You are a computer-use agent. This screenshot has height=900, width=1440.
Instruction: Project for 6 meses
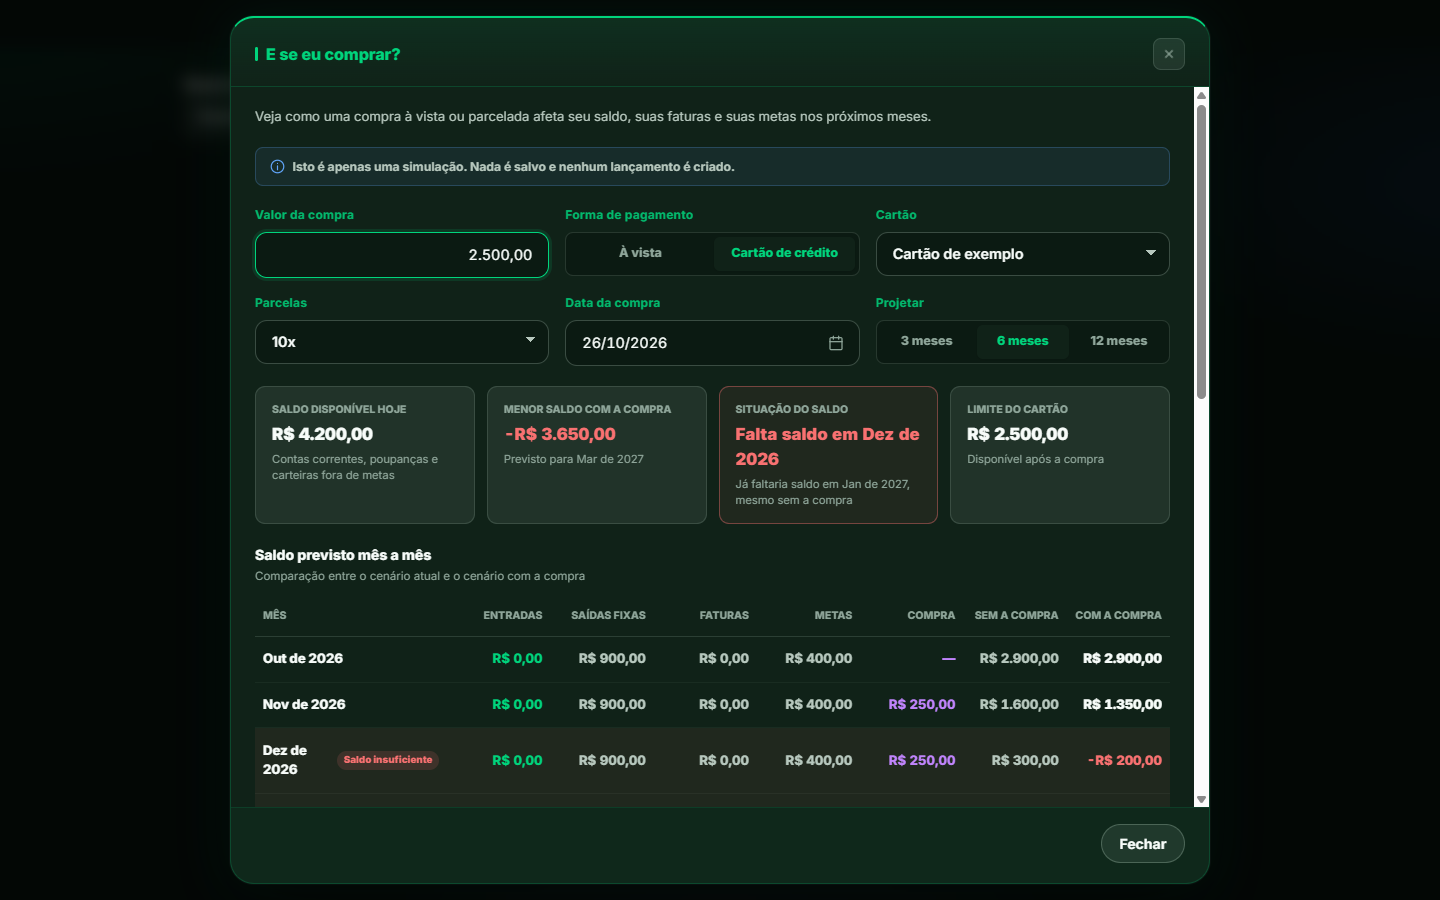pos(1022,341)
